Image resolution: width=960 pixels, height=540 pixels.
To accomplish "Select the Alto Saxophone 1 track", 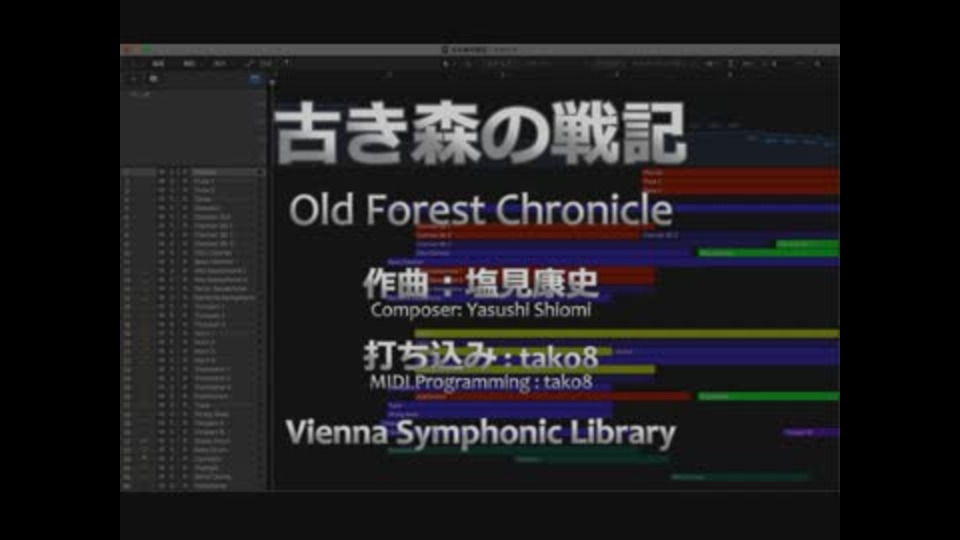I will pyautogui.click(x=193, y=271).
